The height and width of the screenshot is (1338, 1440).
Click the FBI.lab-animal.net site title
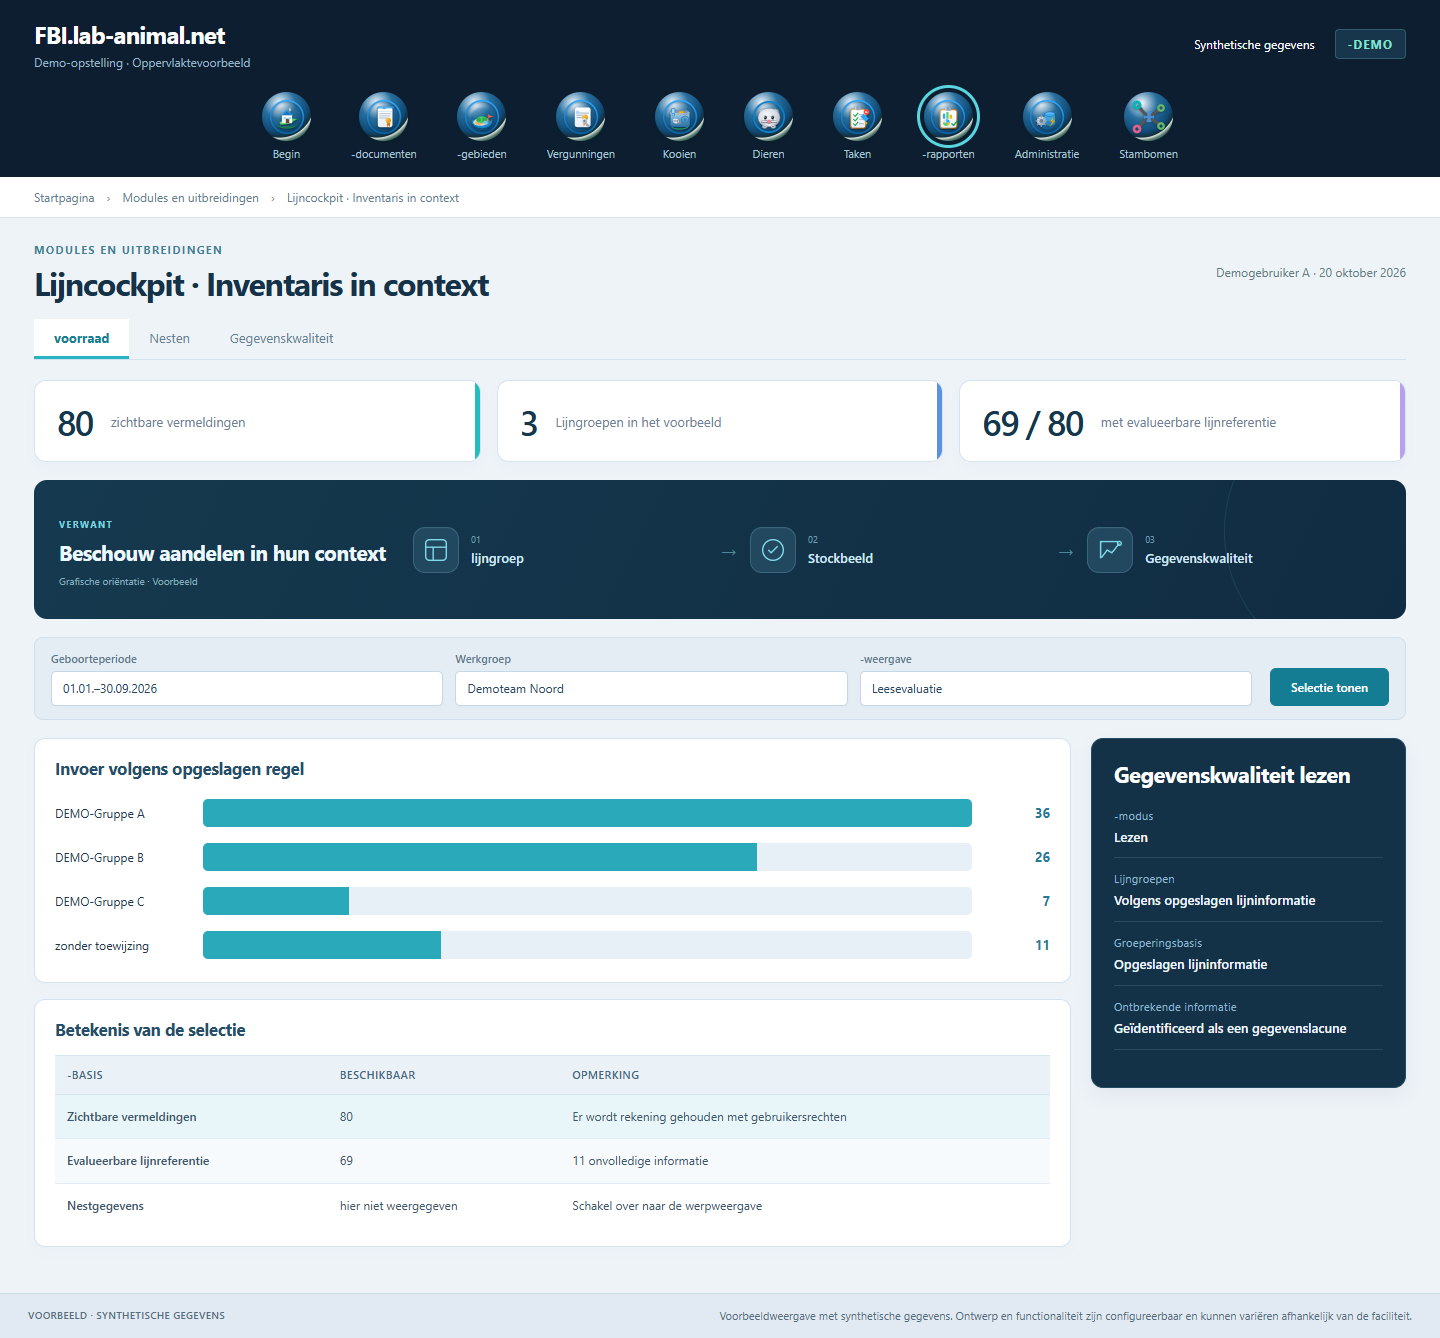point(130,36)
